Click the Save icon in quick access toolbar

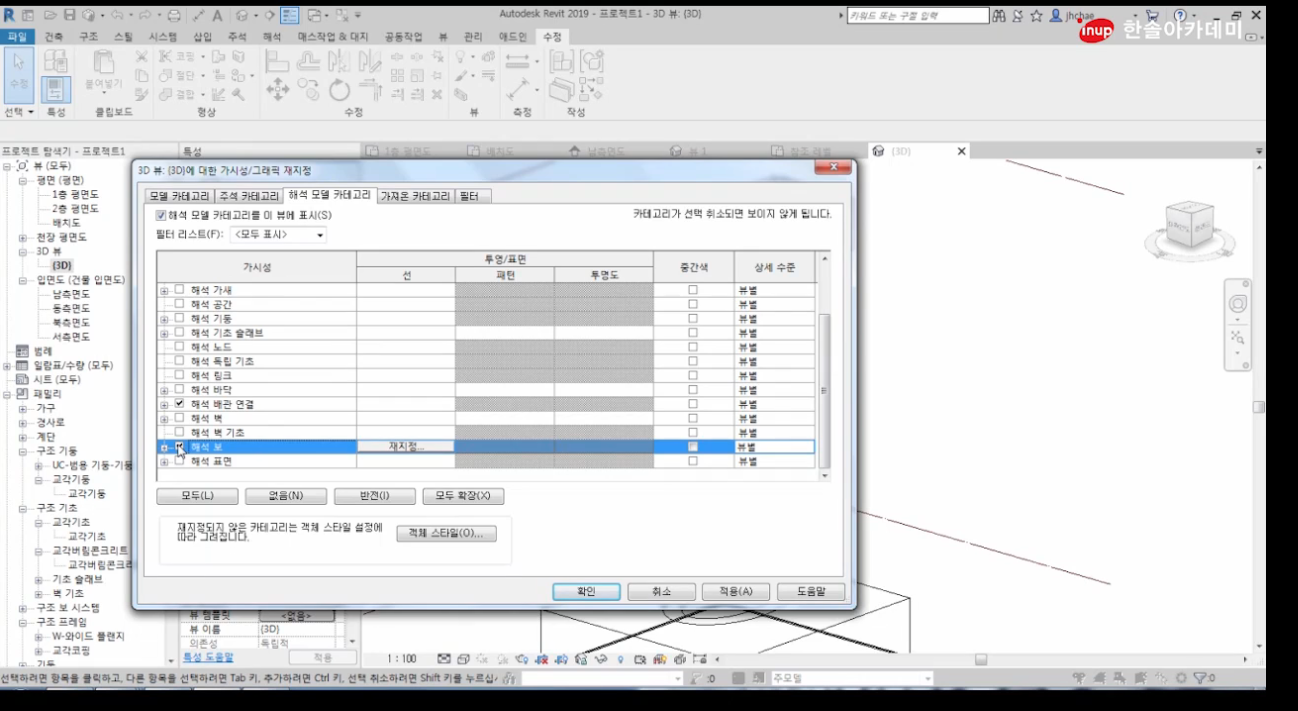click(x=69, y=16)
